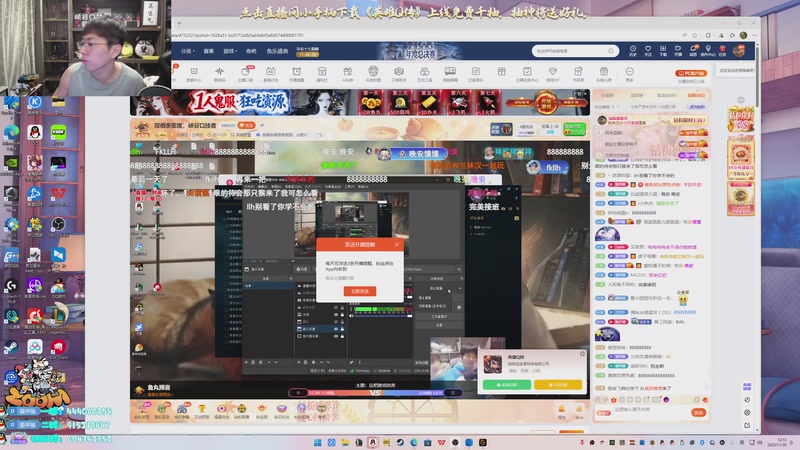Click the 开播提醒 alarm clock icon
The image size is (800, 450).
(296, 74)
